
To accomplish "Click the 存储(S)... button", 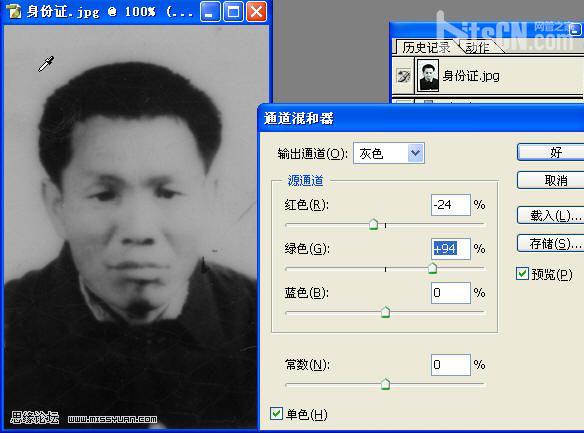I will 551,243.
